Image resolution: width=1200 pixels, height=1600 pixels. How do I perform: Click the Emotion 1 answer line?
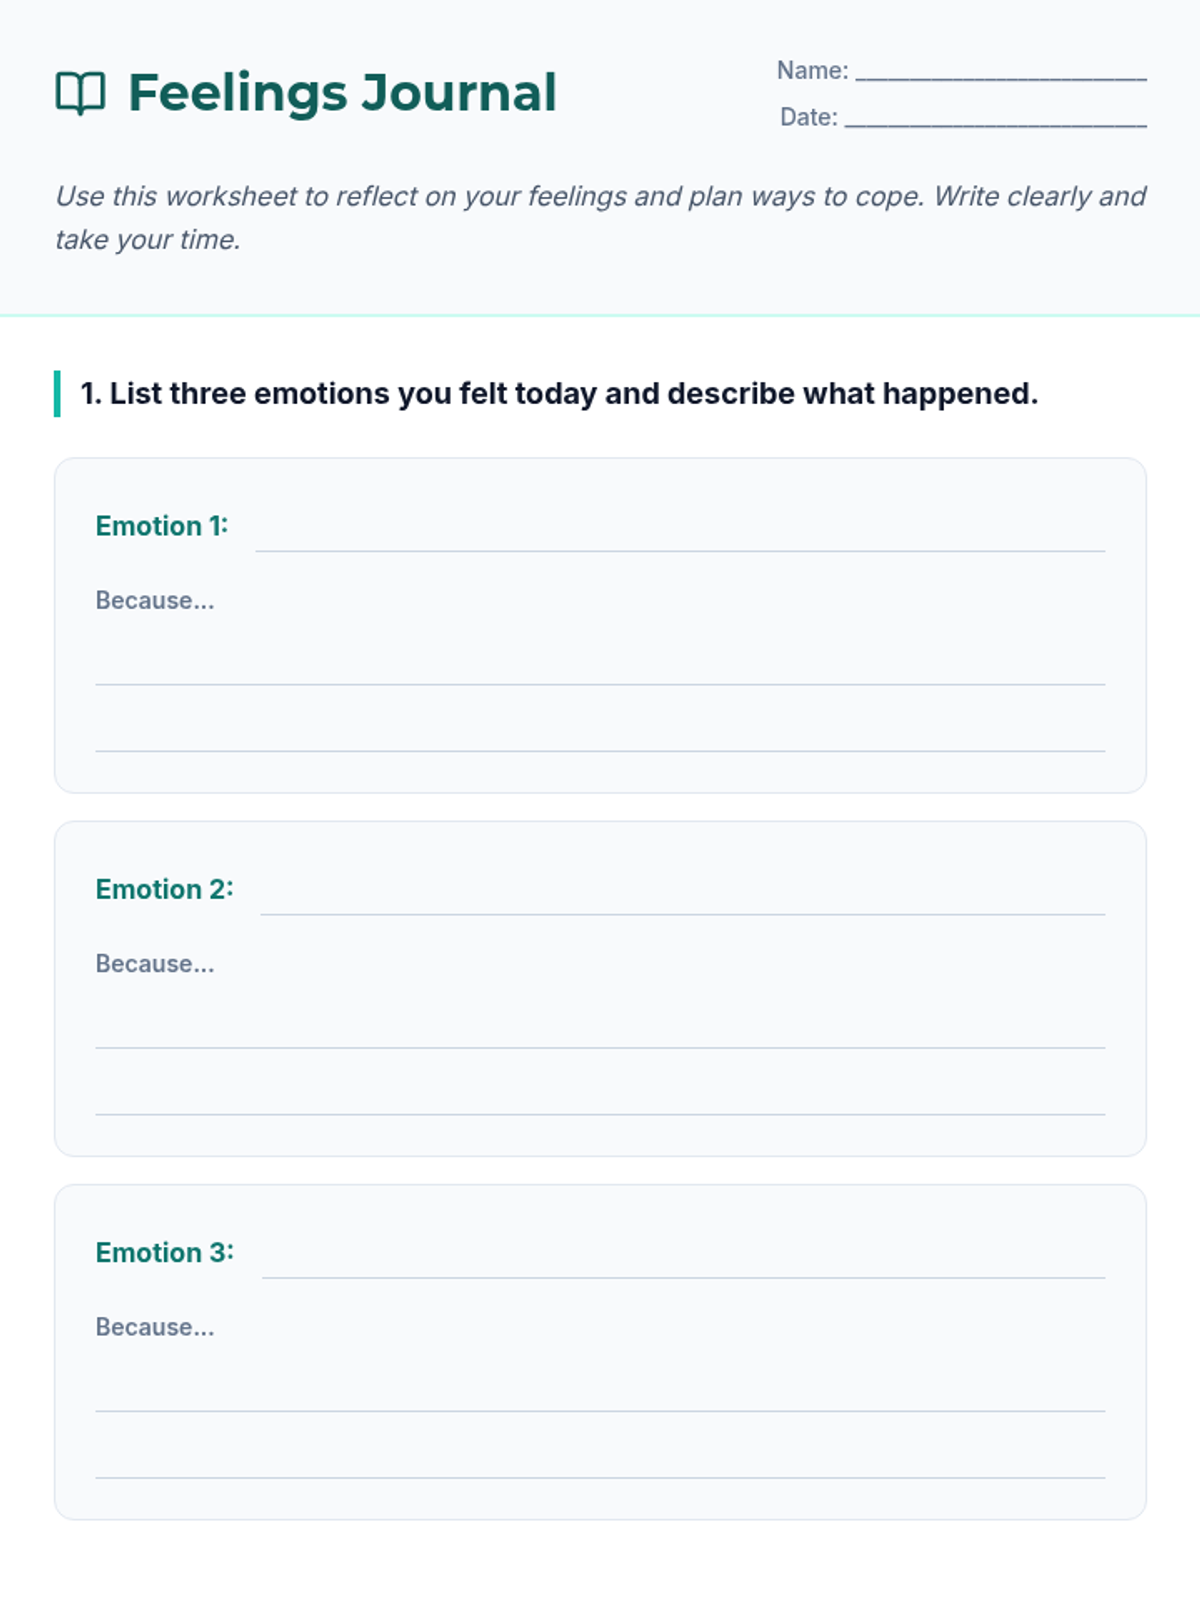(x=680, y=540)
